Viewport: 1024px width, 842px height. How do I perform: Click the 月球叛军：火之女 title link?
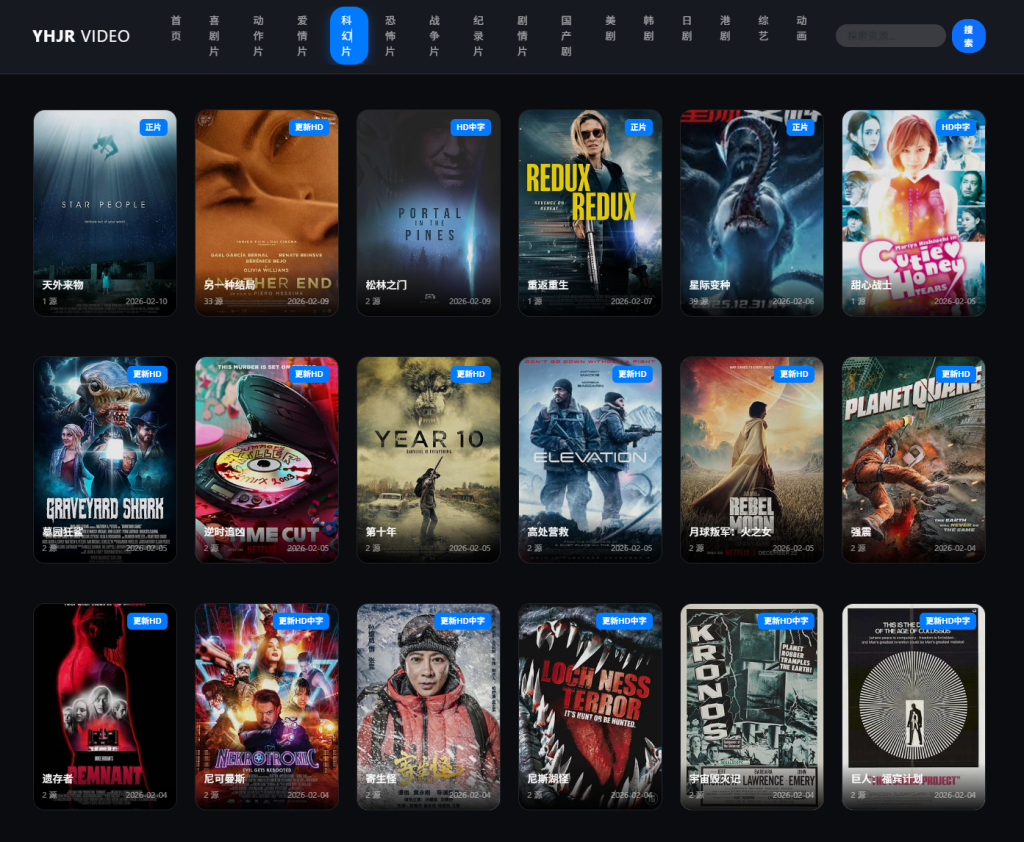click(730, 532)
